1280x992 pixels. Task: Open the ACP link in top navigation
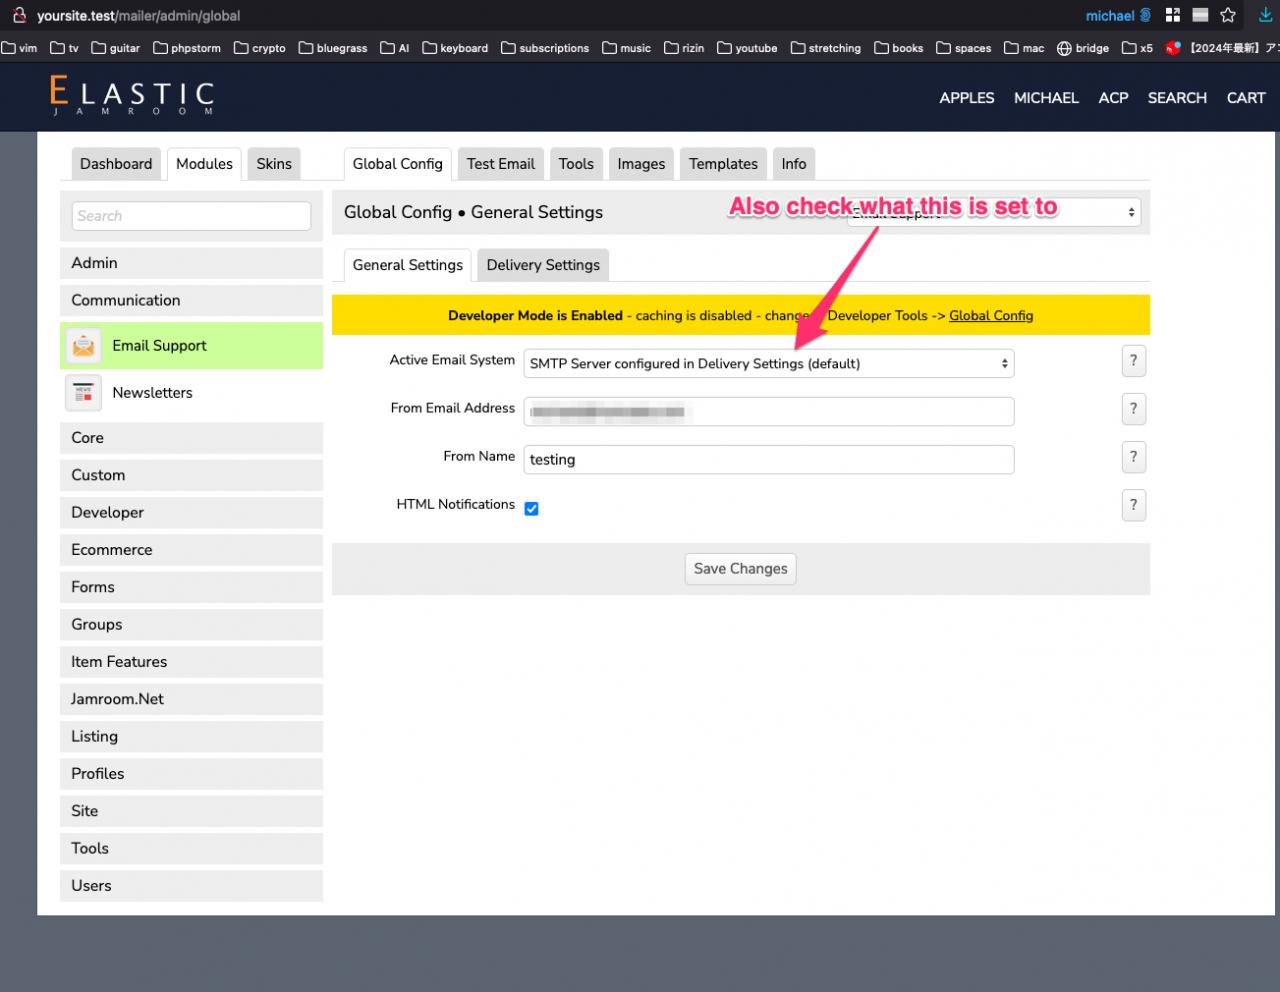coord(1113,98)
